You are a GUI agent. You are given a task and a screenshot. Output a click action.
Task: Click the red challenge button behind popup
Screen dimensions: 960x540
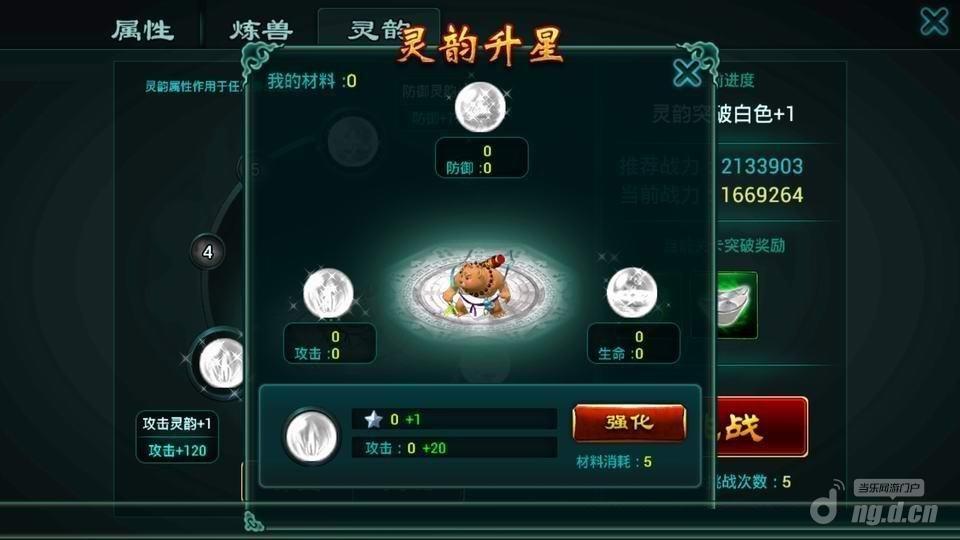pos(761,427)
